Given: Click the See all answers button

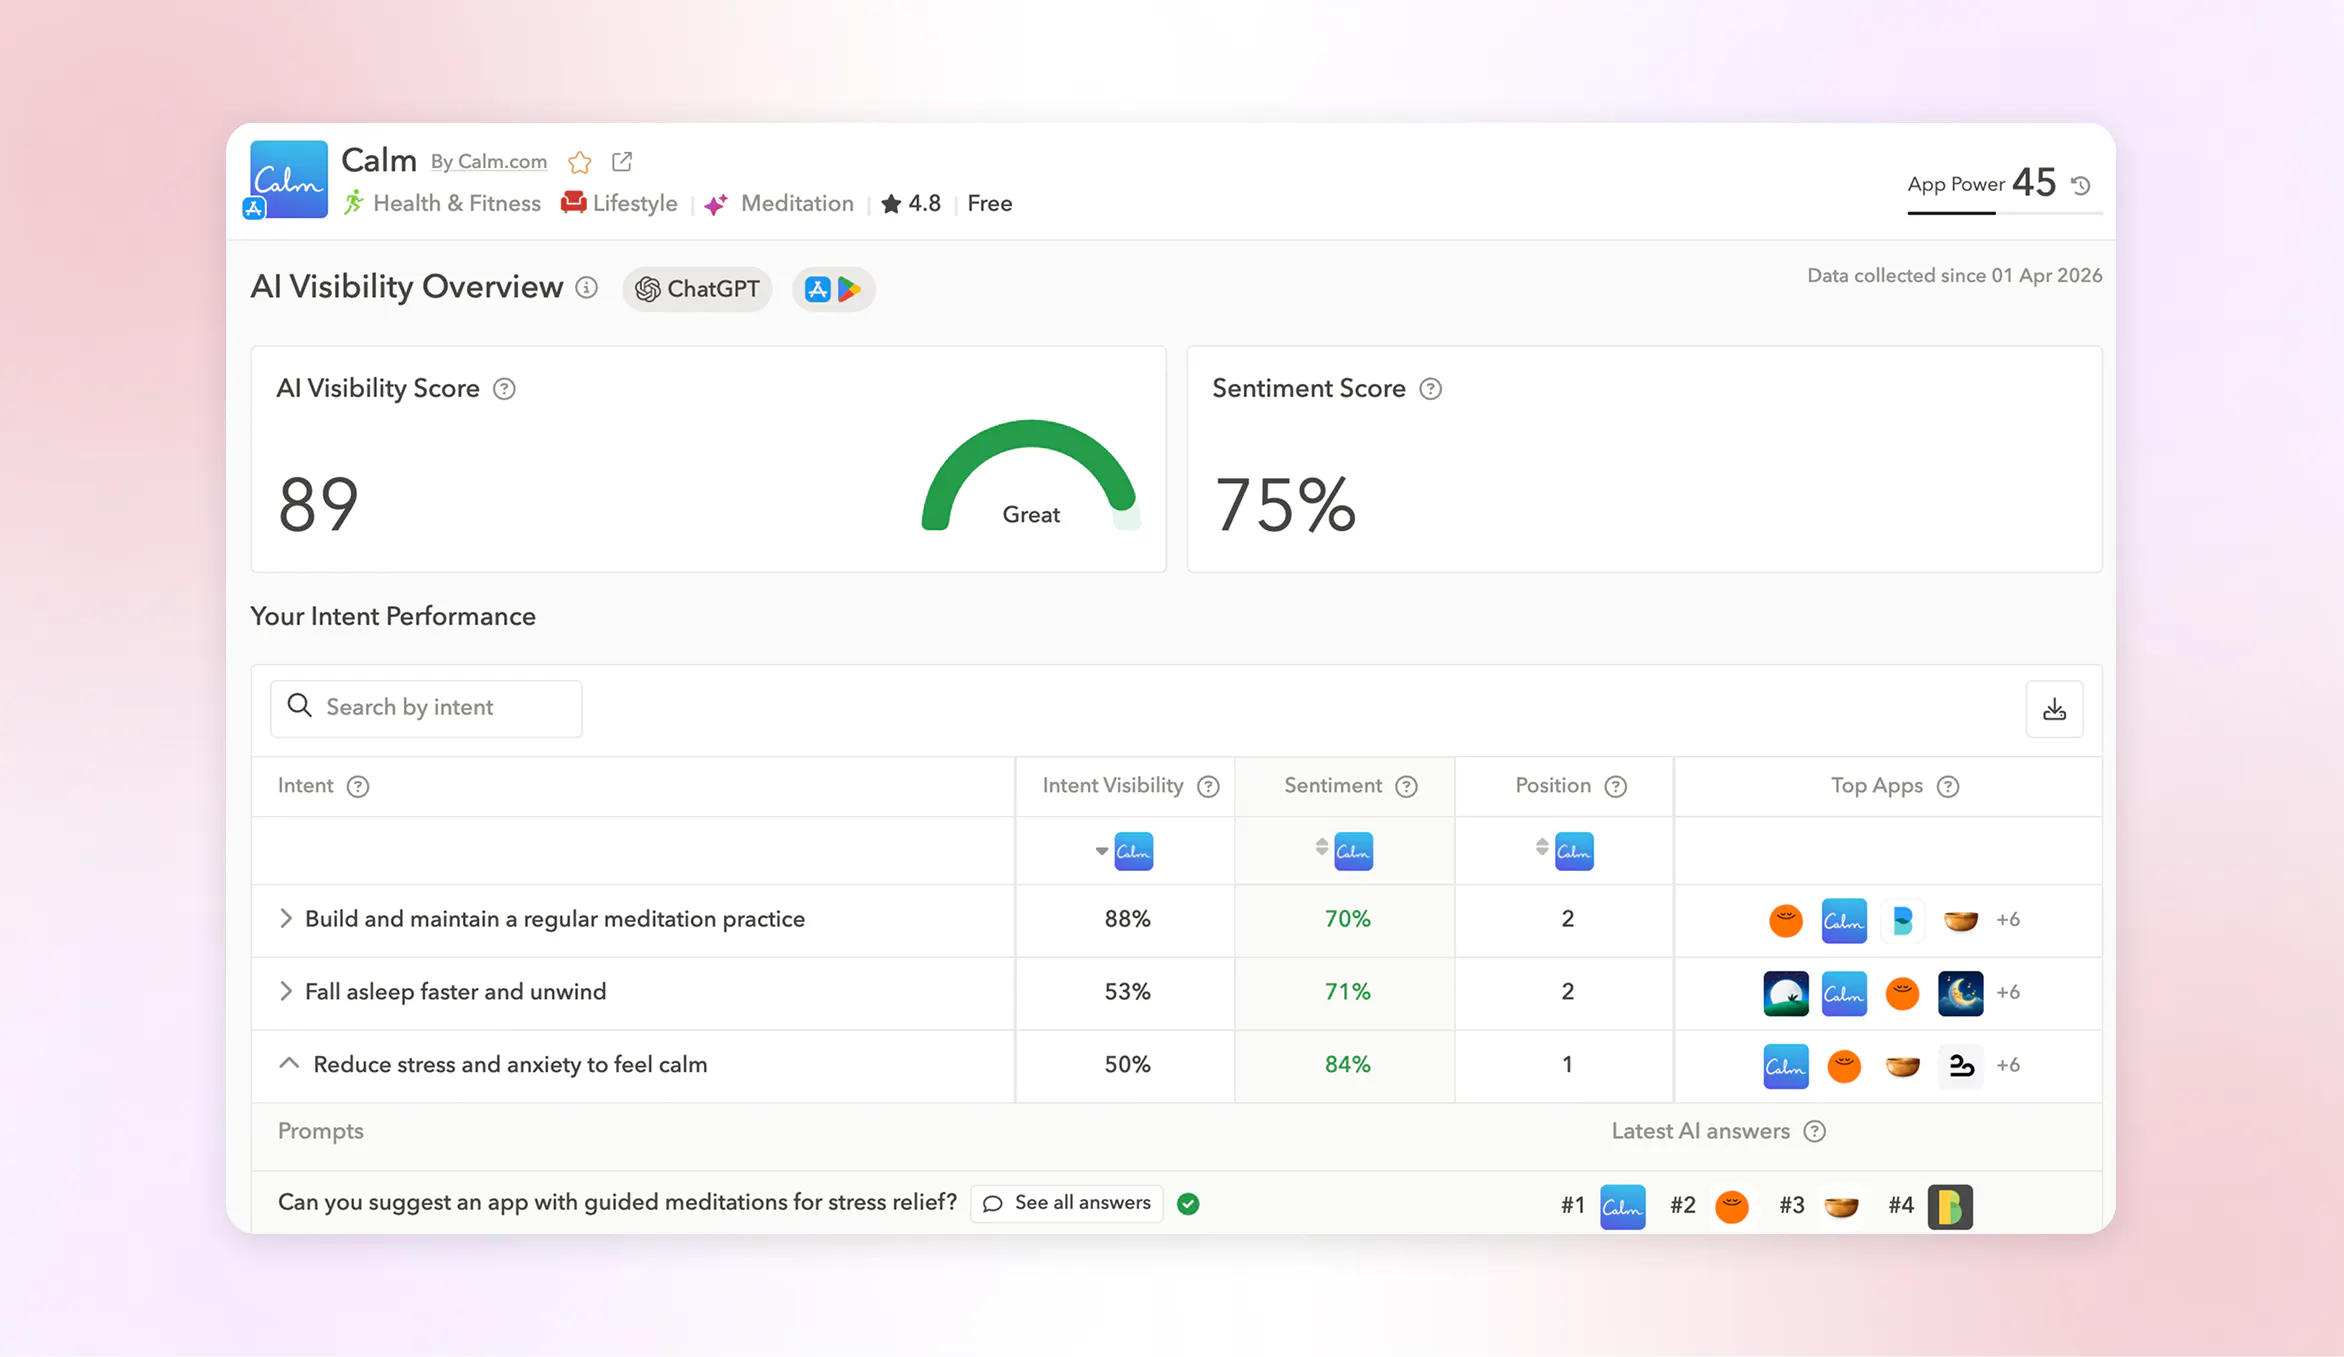Looking at the screenshot, I should pyautogui.click(x=1065, y=1203).
